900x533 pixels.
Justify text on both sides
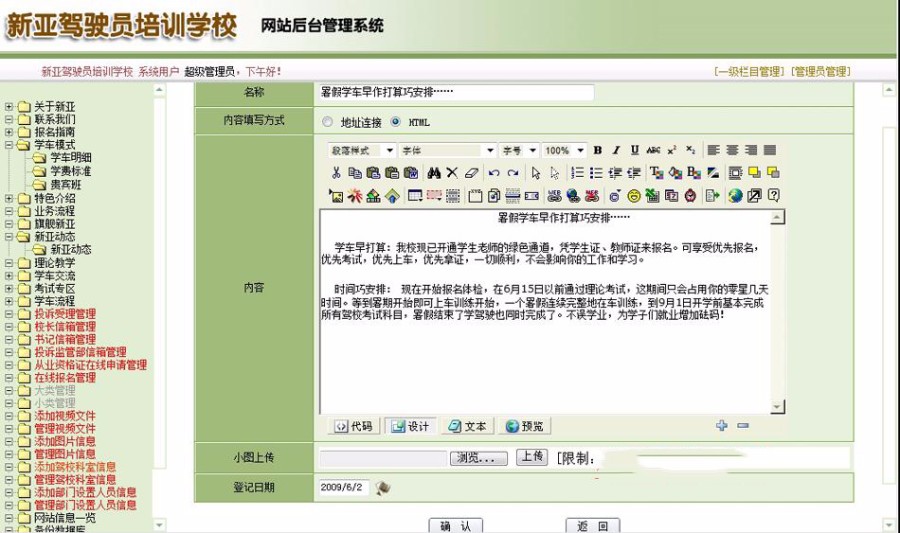pos(770,150)
